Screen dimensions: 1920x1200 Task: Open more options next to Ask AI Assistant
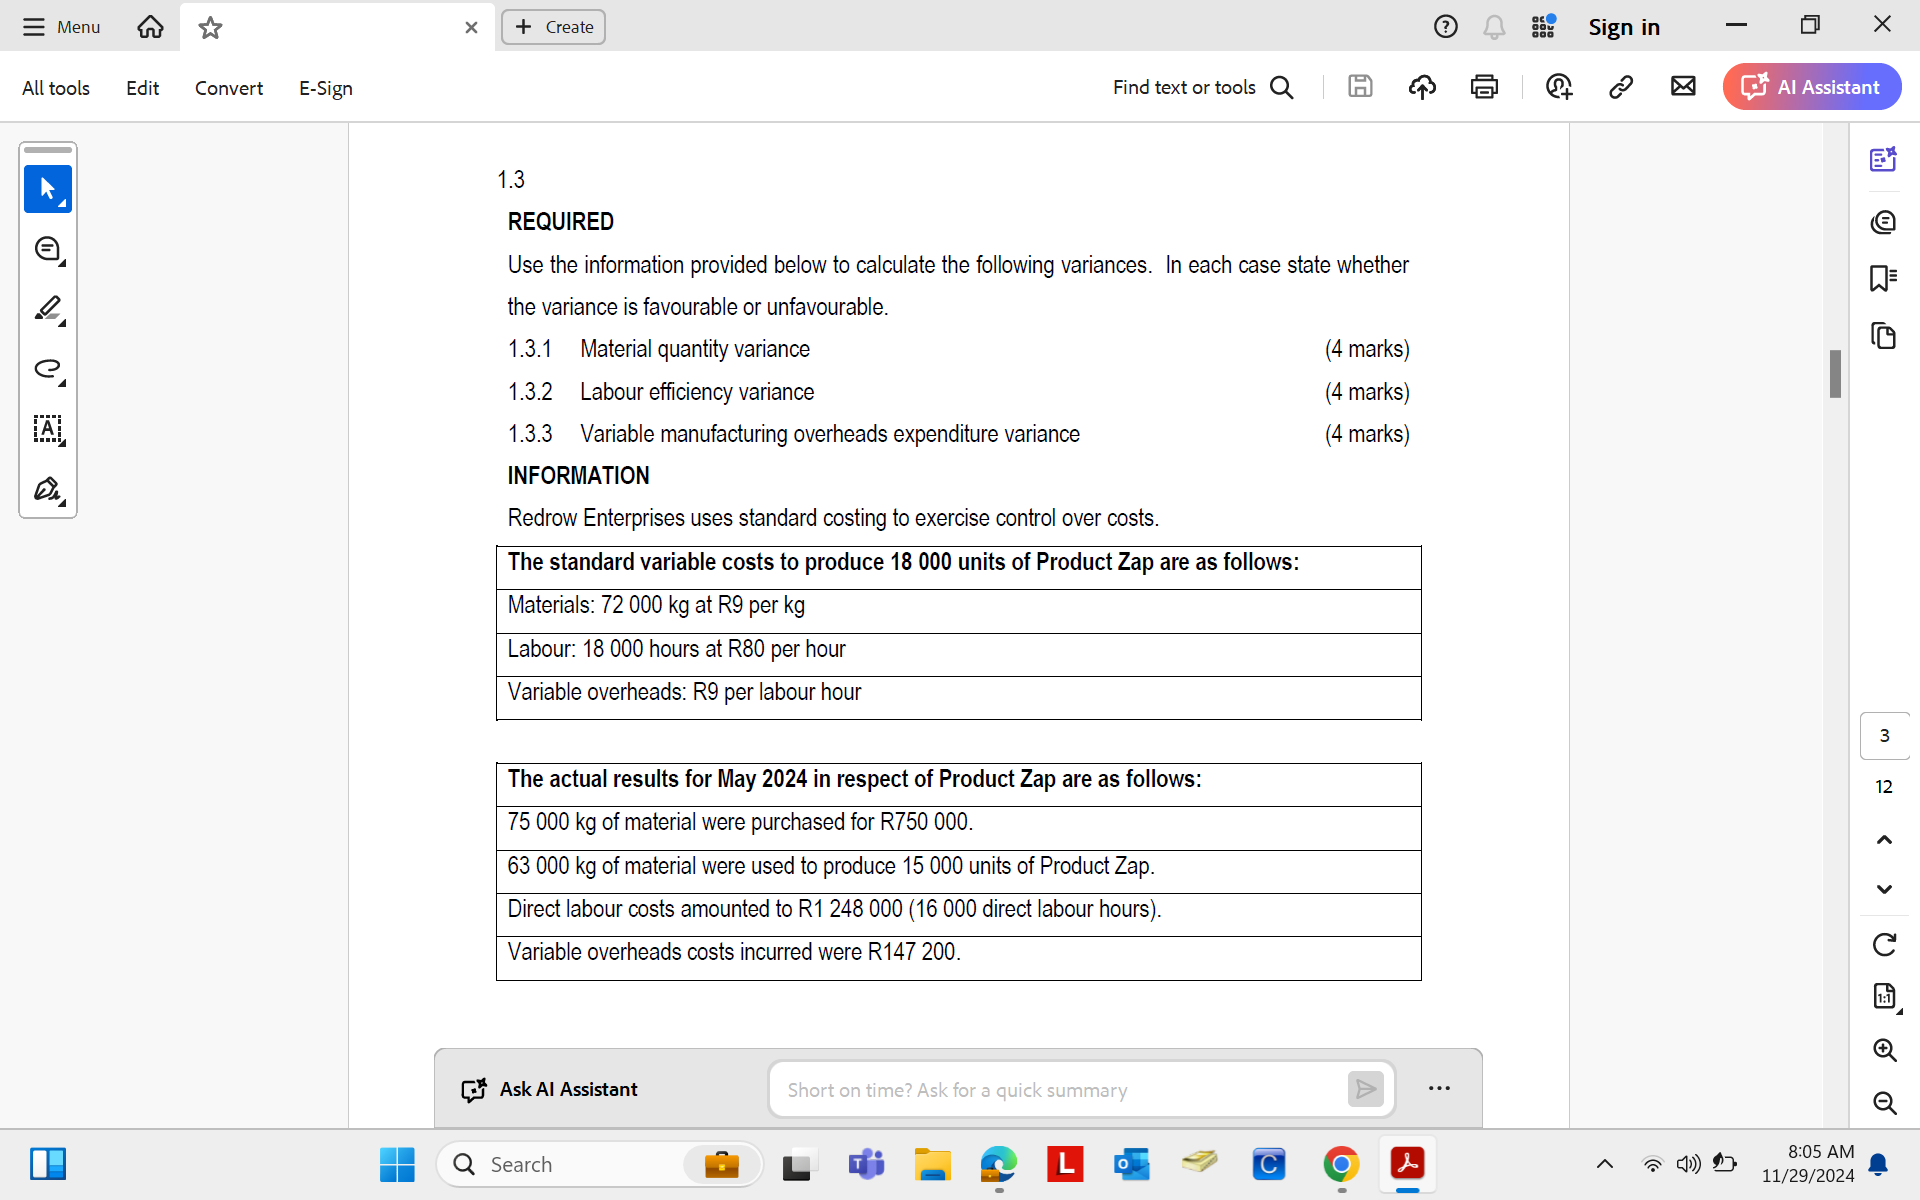click(x=1439, y=1089)
